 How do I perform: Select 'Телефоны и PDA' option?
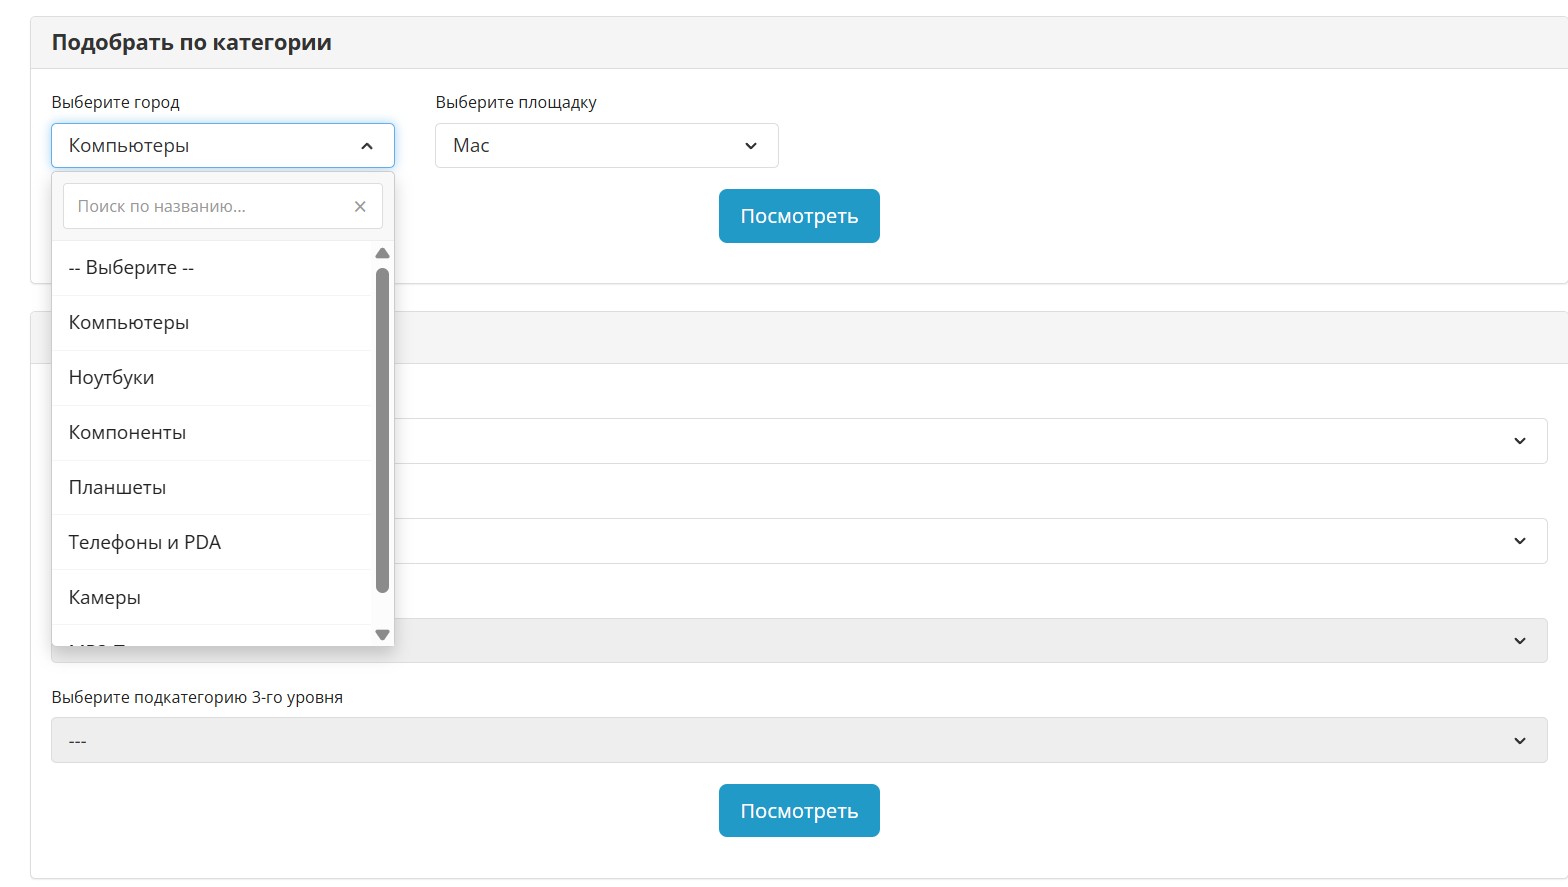click(x=212, y=543)
